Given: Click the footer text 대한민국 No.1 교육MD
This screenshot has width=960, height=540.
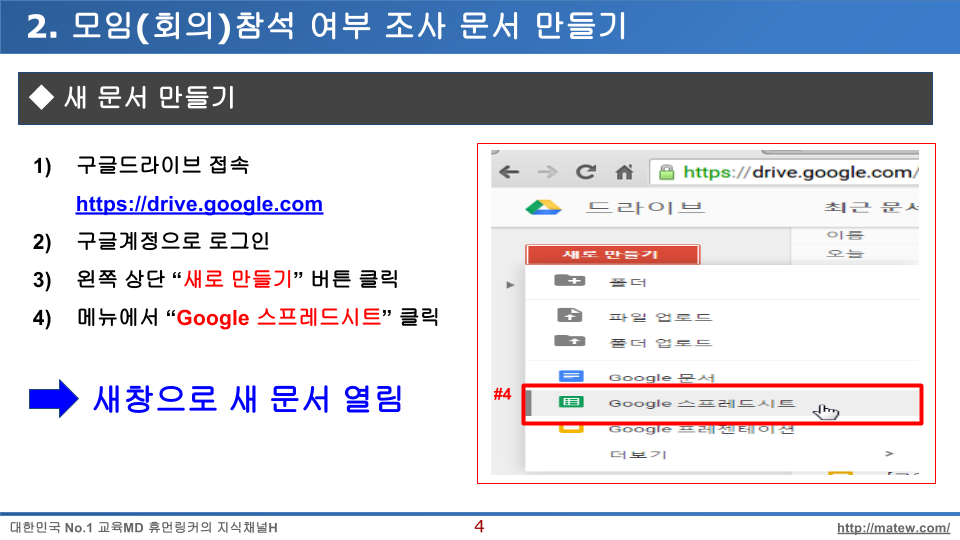Looking at the screenshot, I should tap(77, 527).
